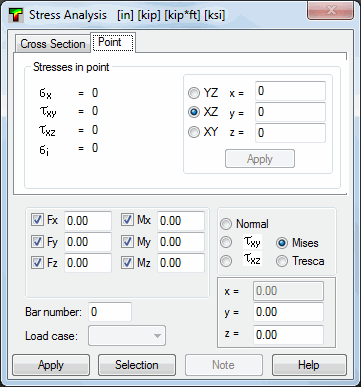Disable the Mz moment checkbox
This screenshot has height=387, width=361.
(127, 263)
